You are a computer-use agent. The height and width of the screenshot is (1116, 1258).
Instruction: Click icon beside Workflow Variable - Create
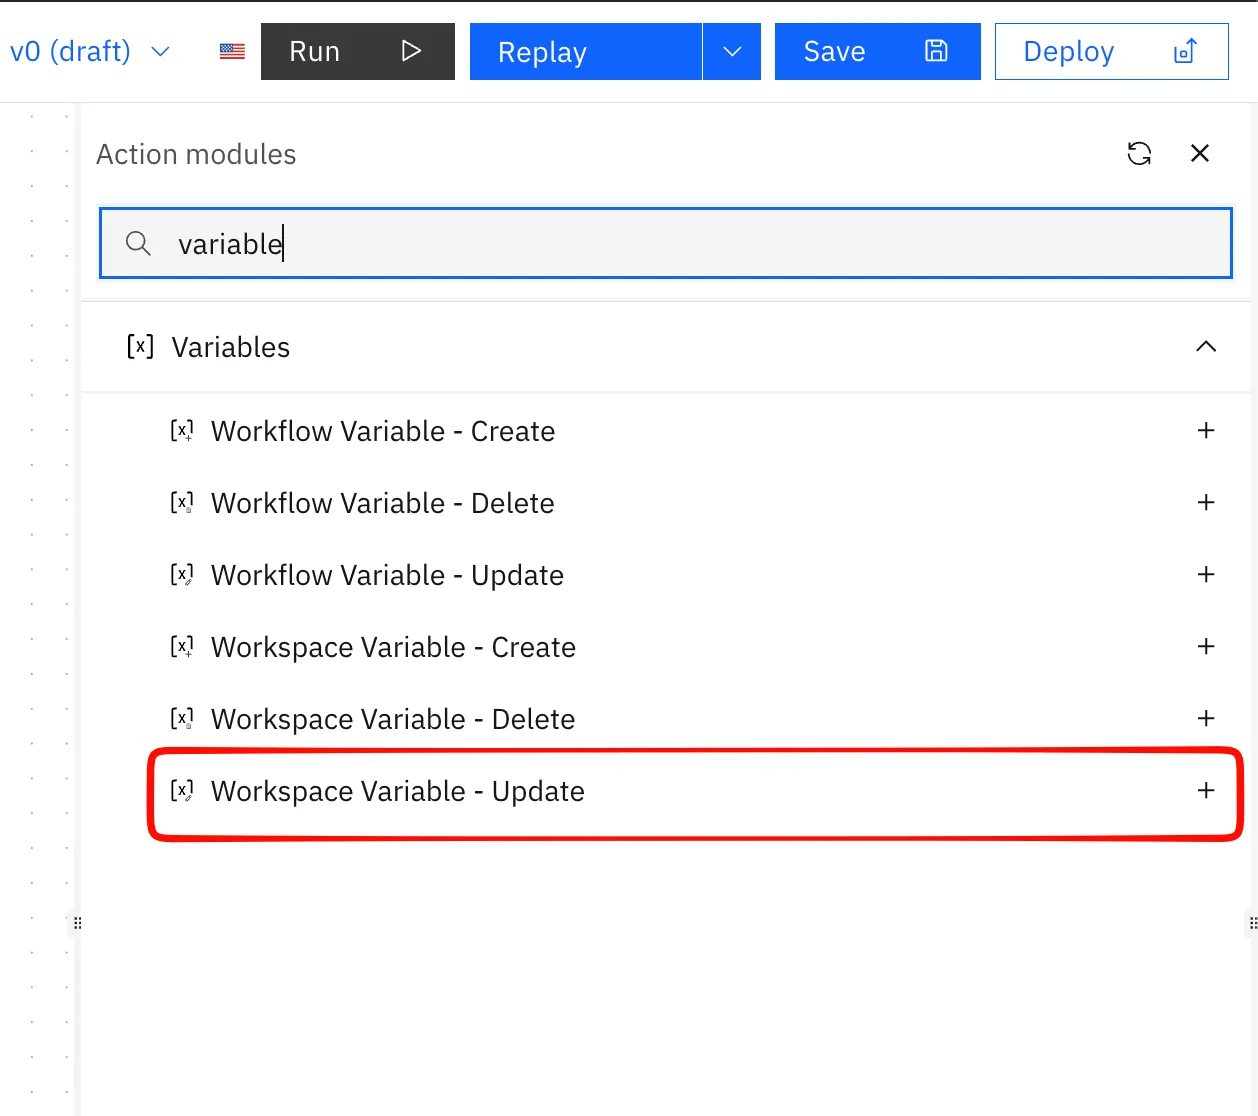pyautogui.click(x=182, y=431)
